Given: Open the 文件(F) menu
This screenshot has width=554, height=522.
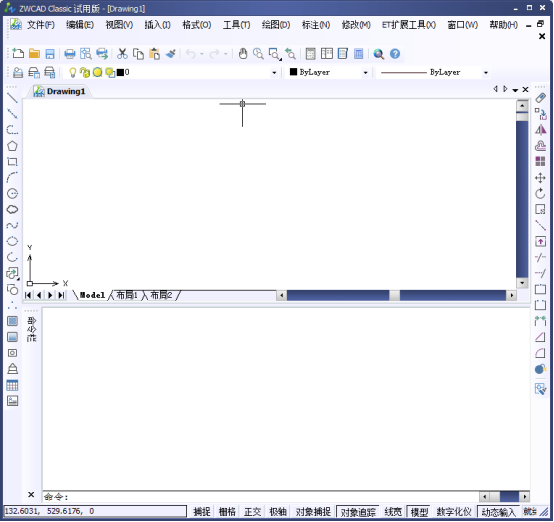Looking at the screenshot, I should (x=41, y=25).
